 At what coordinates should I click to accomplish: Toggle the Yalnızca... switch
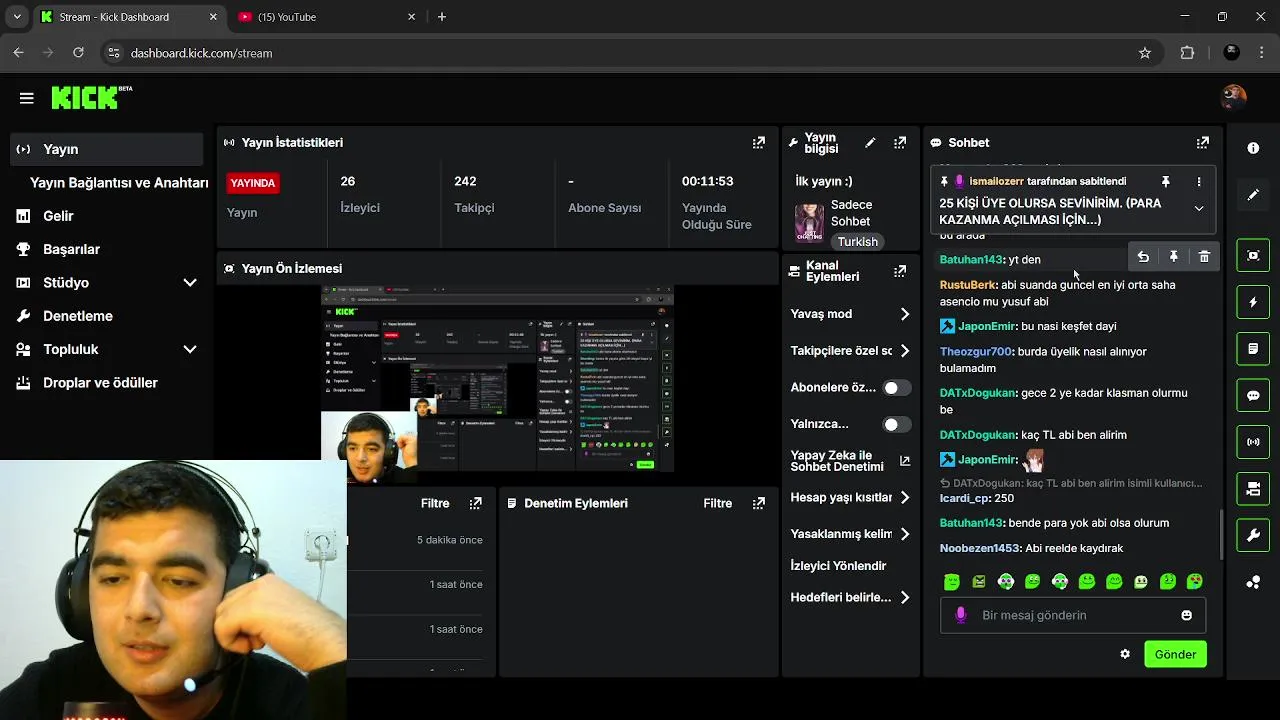click(x=897, y=424)
